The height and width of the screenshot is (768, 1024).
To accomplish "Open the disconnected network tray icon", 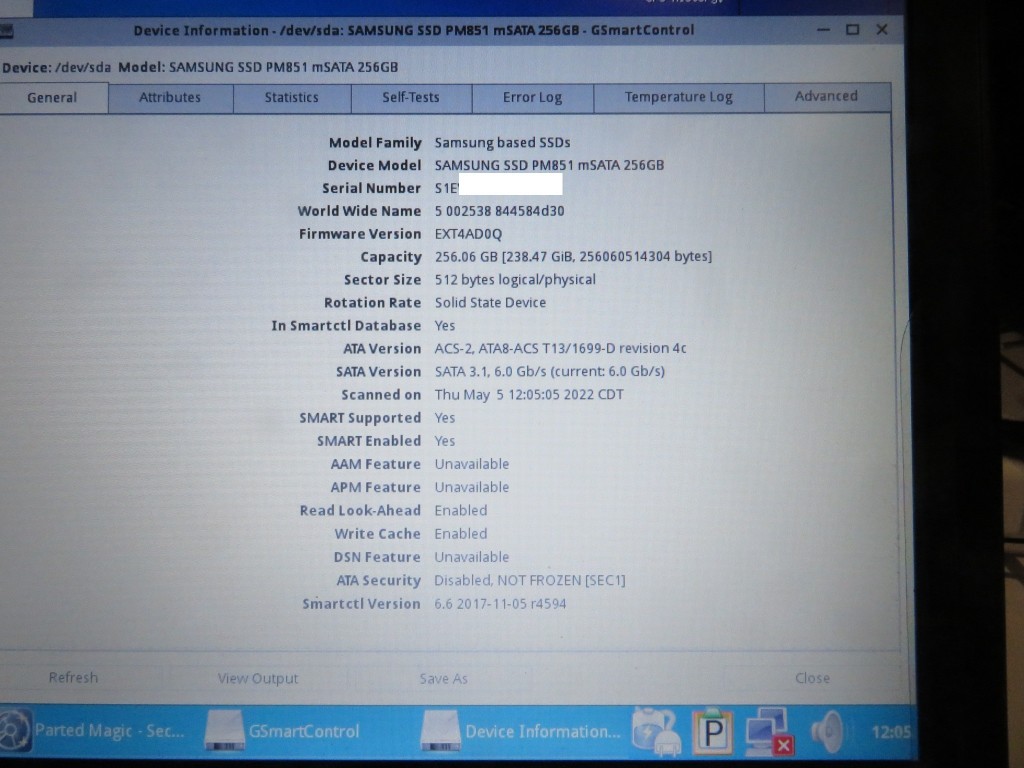I will [769, 731].
